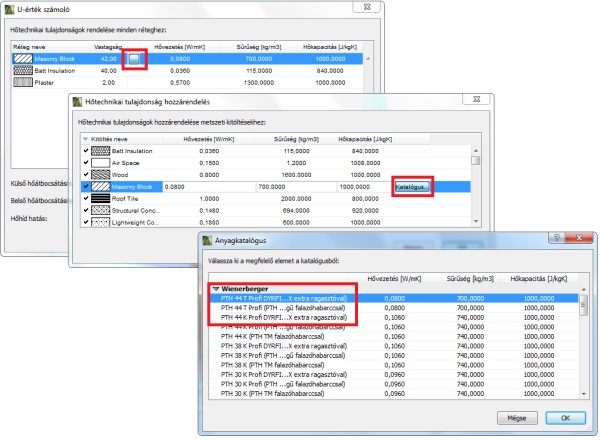Toggle the checkmark for Air Space fill

(x=86, y=163)
